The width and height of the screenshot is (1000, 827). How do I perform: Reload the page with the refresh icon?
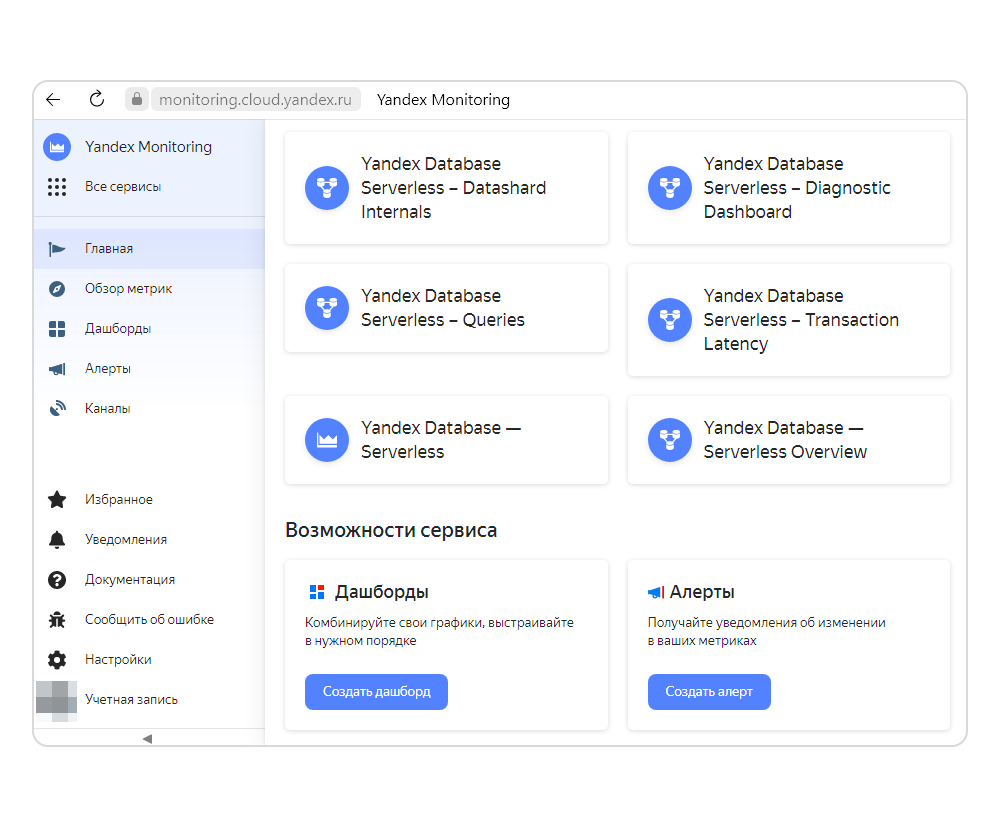point(96,99)
